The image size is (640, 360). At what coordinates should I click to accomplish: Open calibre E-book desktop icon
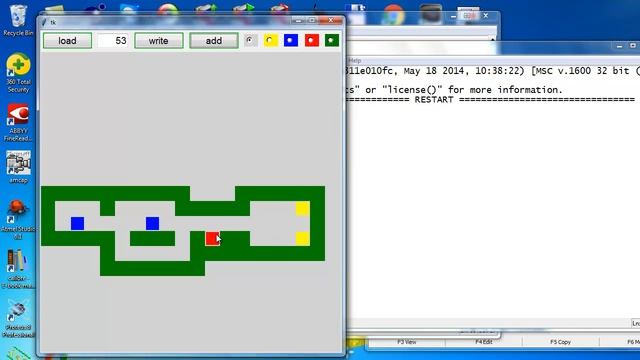pyautogui.click(x=18, y=269)
